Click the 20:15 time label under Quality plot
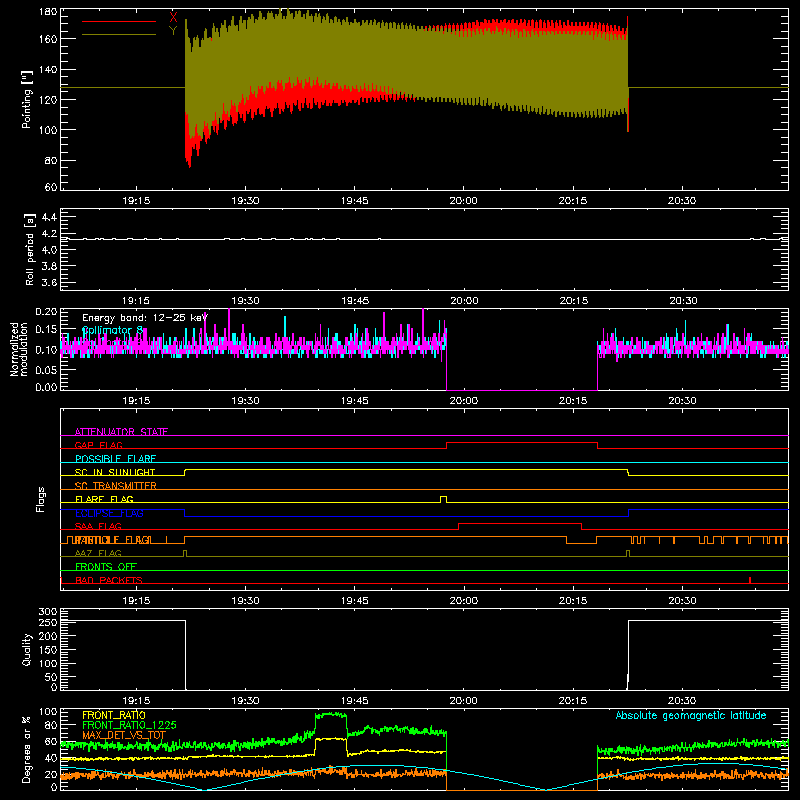The height and width of the screenshot is (800, 800). [573, 701]
